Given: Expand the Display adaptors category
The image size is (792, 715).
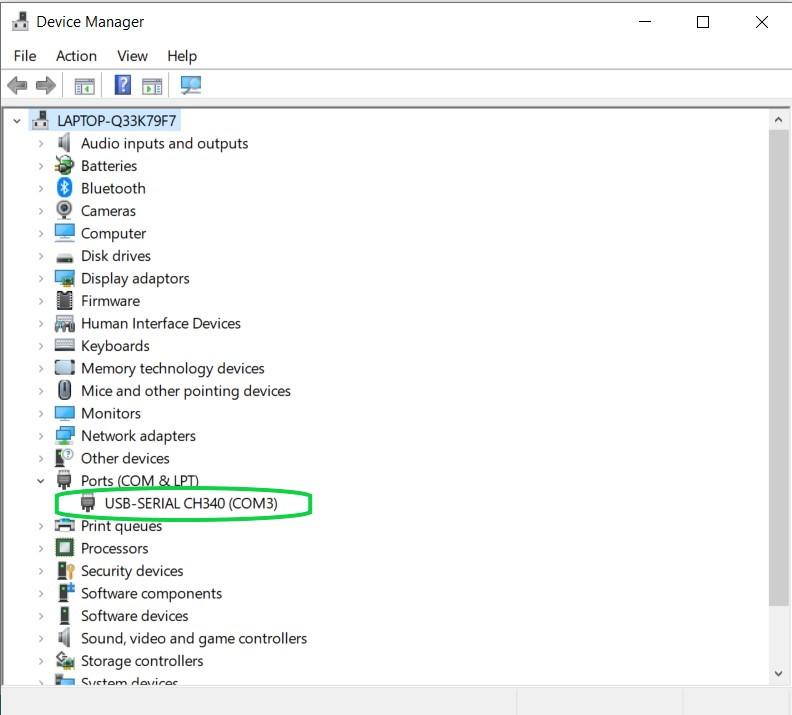Looking at the screenshot, I should 41,279.
